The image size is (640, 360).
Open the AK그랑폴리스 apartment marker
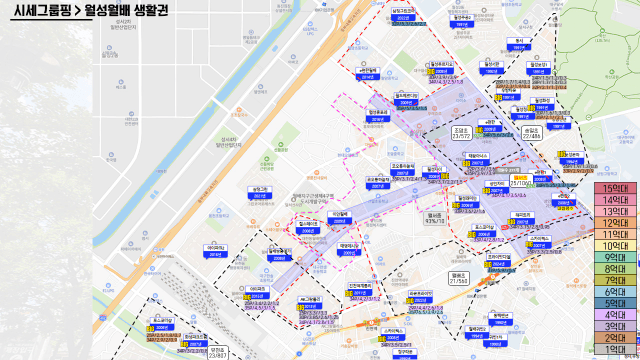(310, 303)
